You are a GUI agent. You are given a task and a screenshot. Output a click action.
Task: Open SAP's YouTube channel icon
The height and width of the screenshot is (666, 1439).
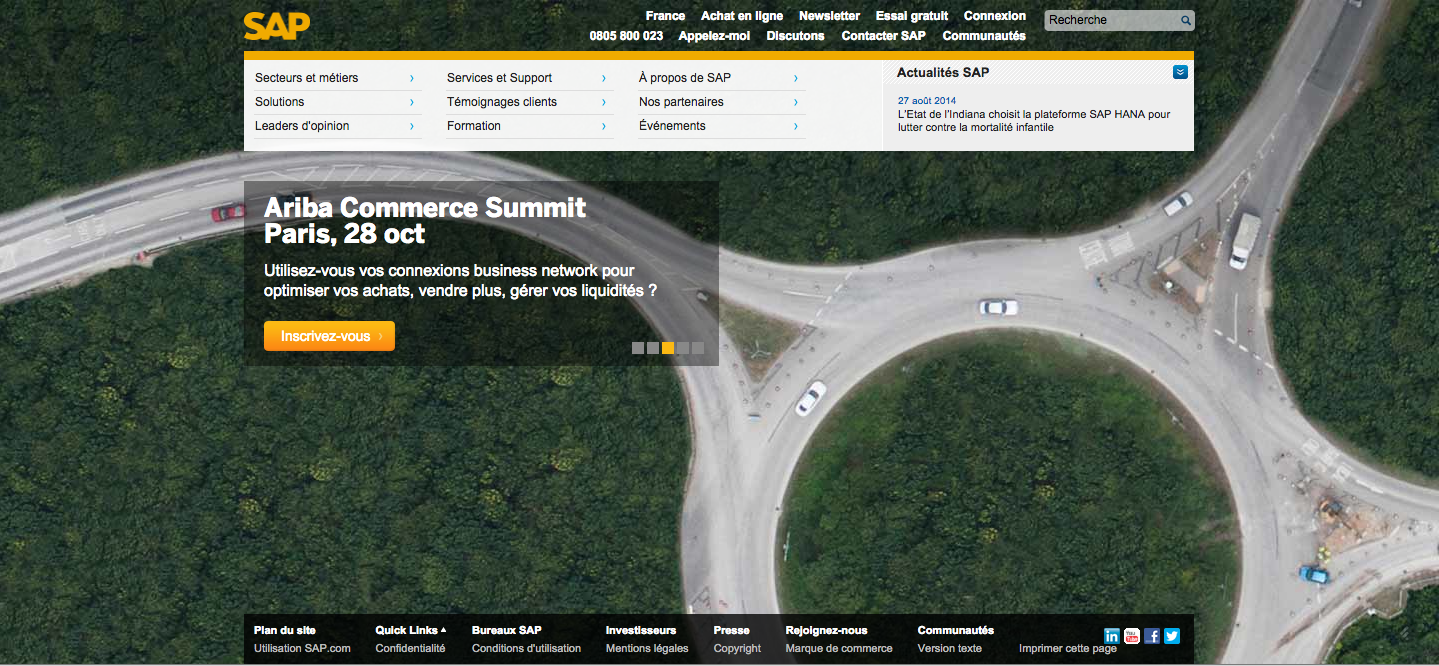pos(1132,636)
